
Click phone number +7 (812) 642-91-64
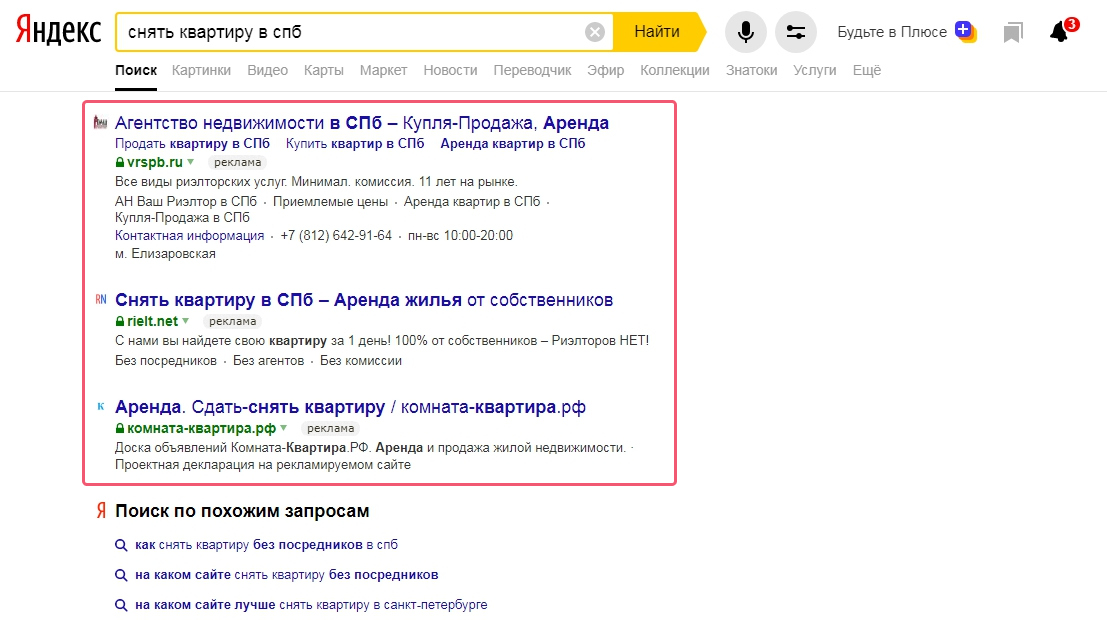pos(336,236)
